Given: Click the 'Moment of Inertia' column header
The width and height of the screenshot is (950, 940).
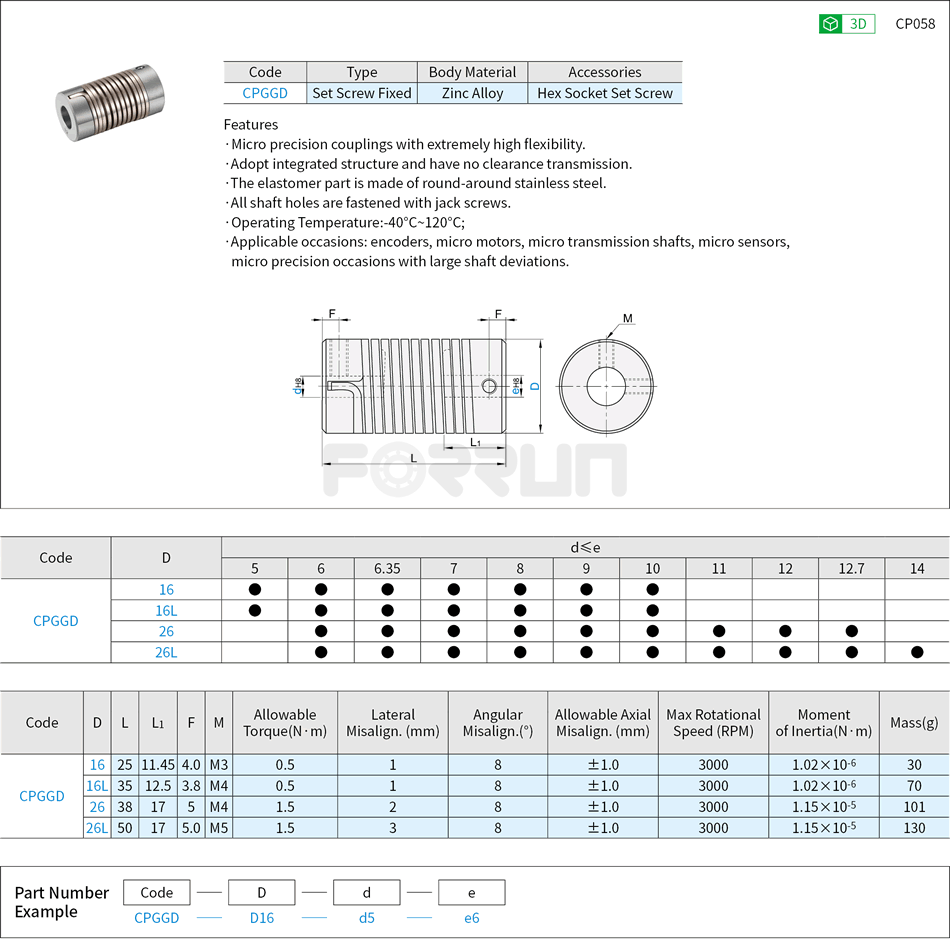Looking at the screenshot, I should coord(824,723).
